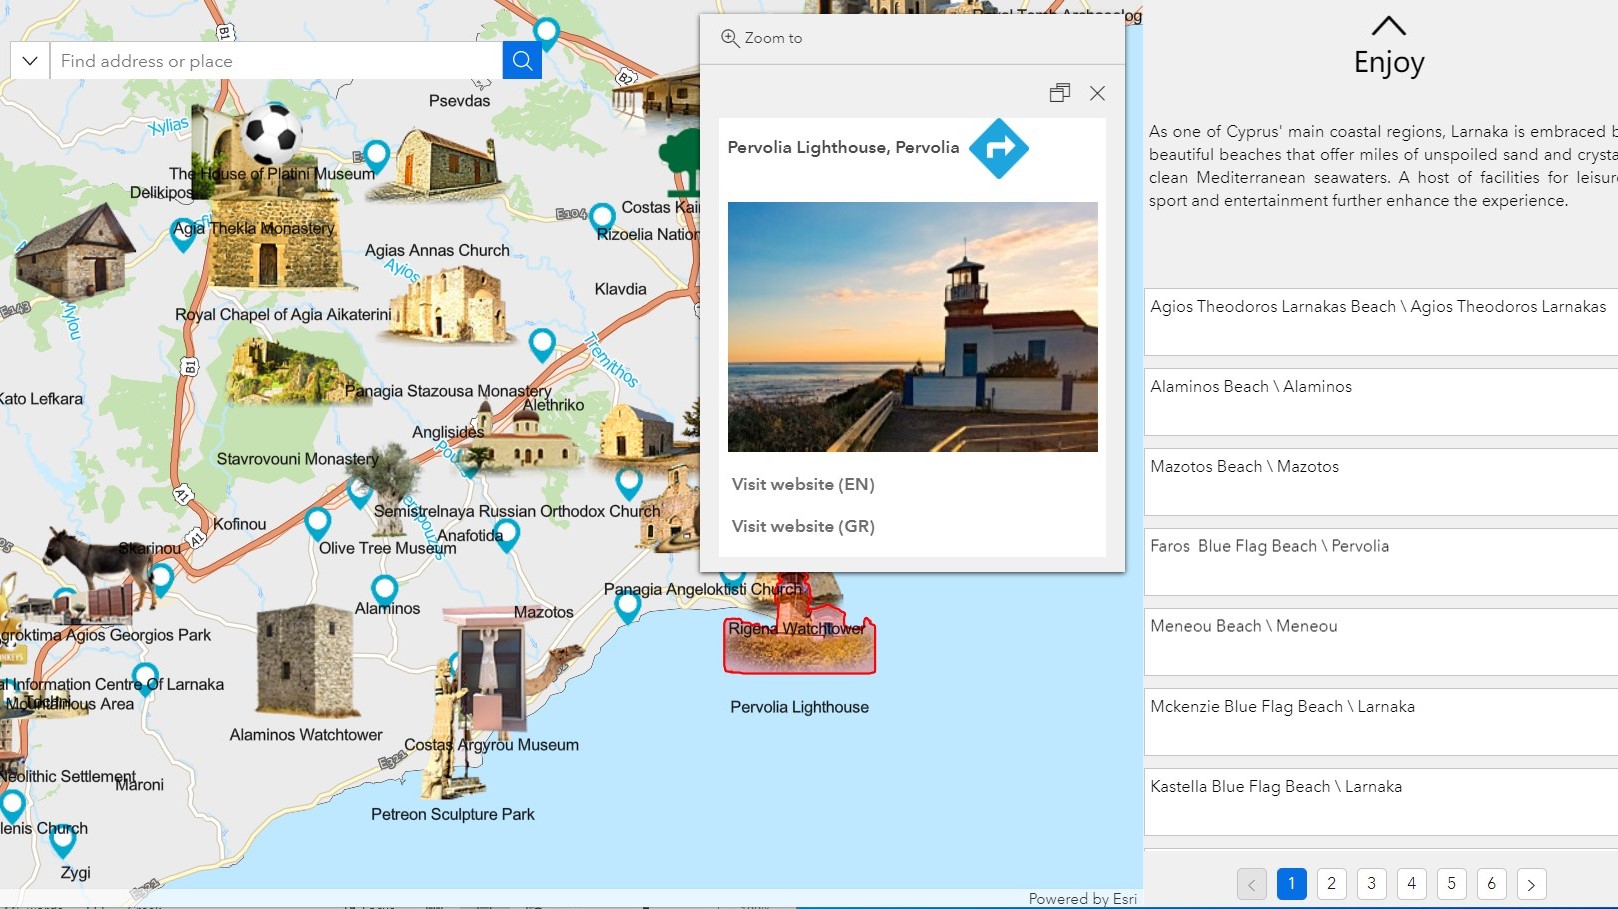Toggle the popup dock mode icon

coord(1059,93)
